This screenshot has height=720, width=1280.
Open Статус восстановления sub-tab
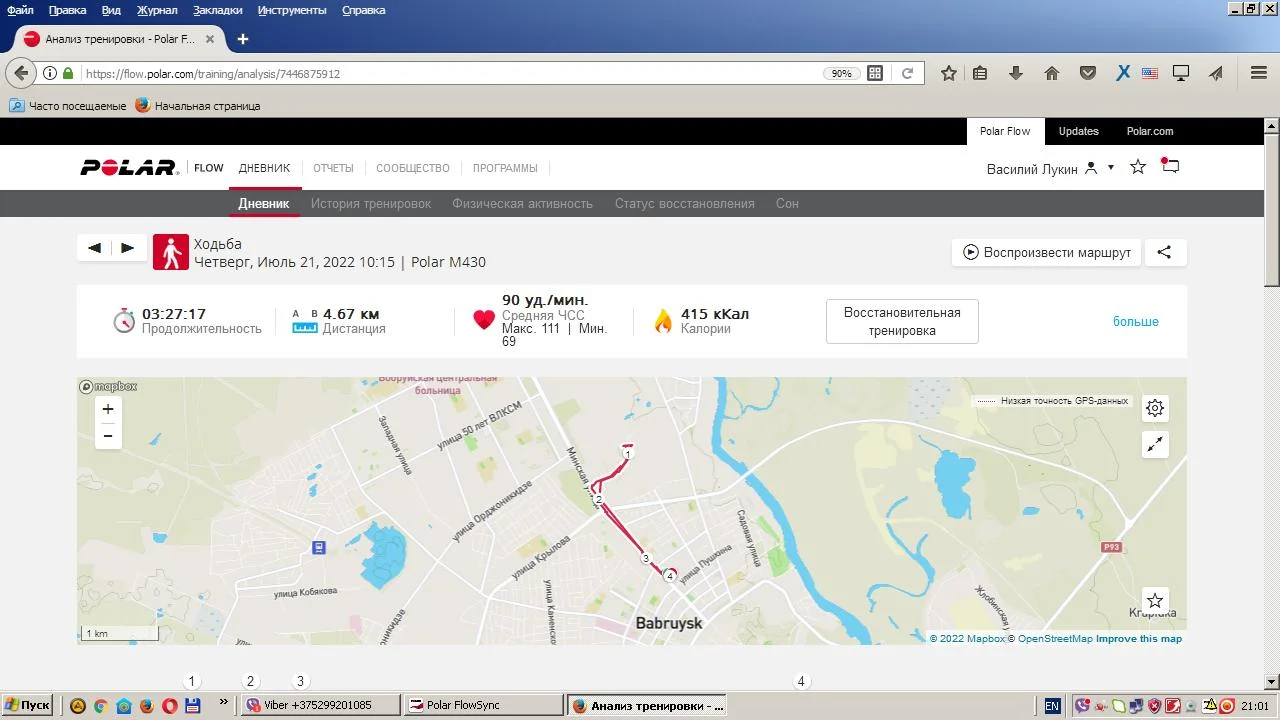pyautogui.click(x=685, y=203)
